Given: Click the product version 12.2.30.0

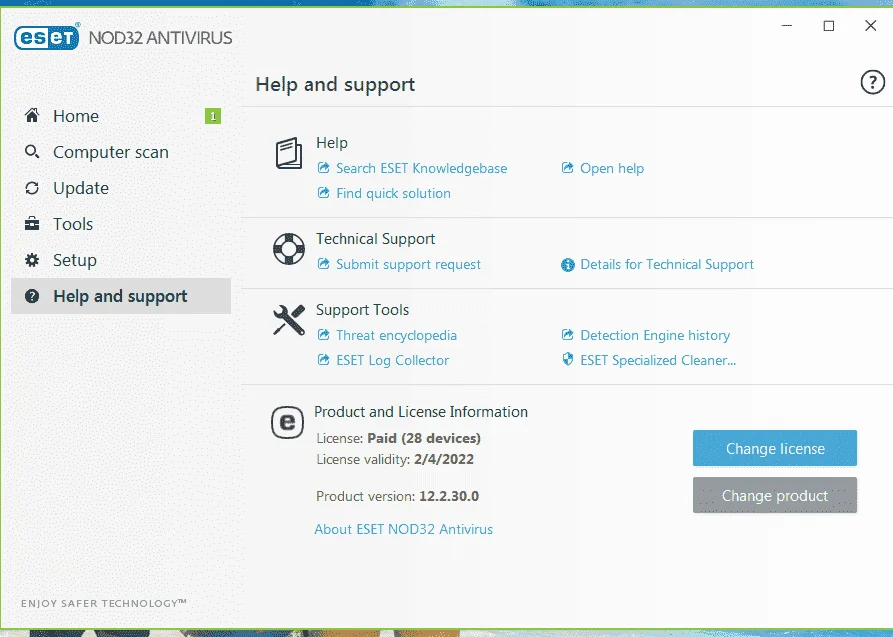Looking at the screenshot, I should click(x=449, y=496).
